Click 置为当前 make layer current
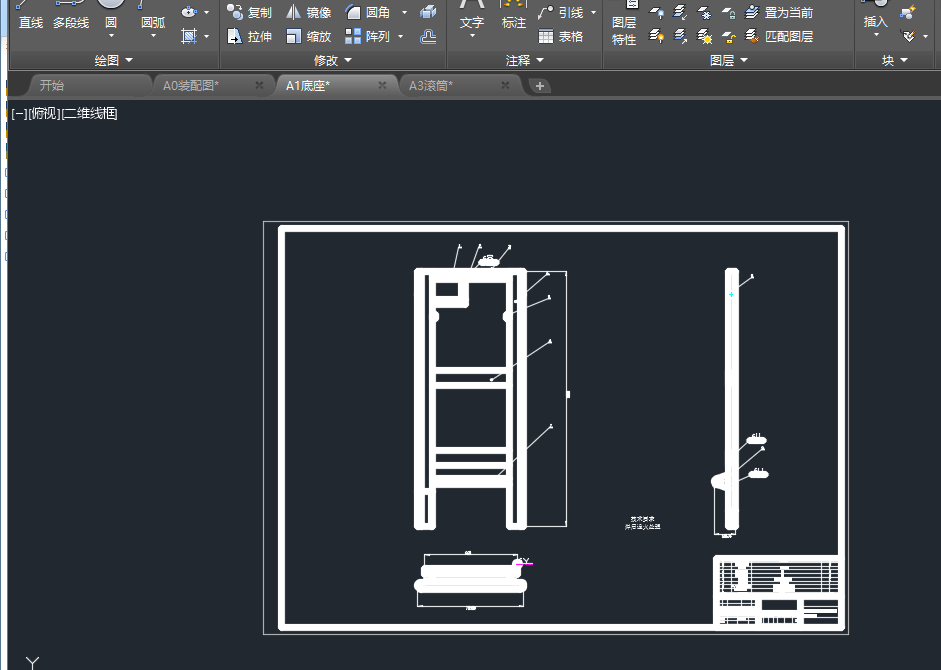The image size is (941, 670). point(778,12)
